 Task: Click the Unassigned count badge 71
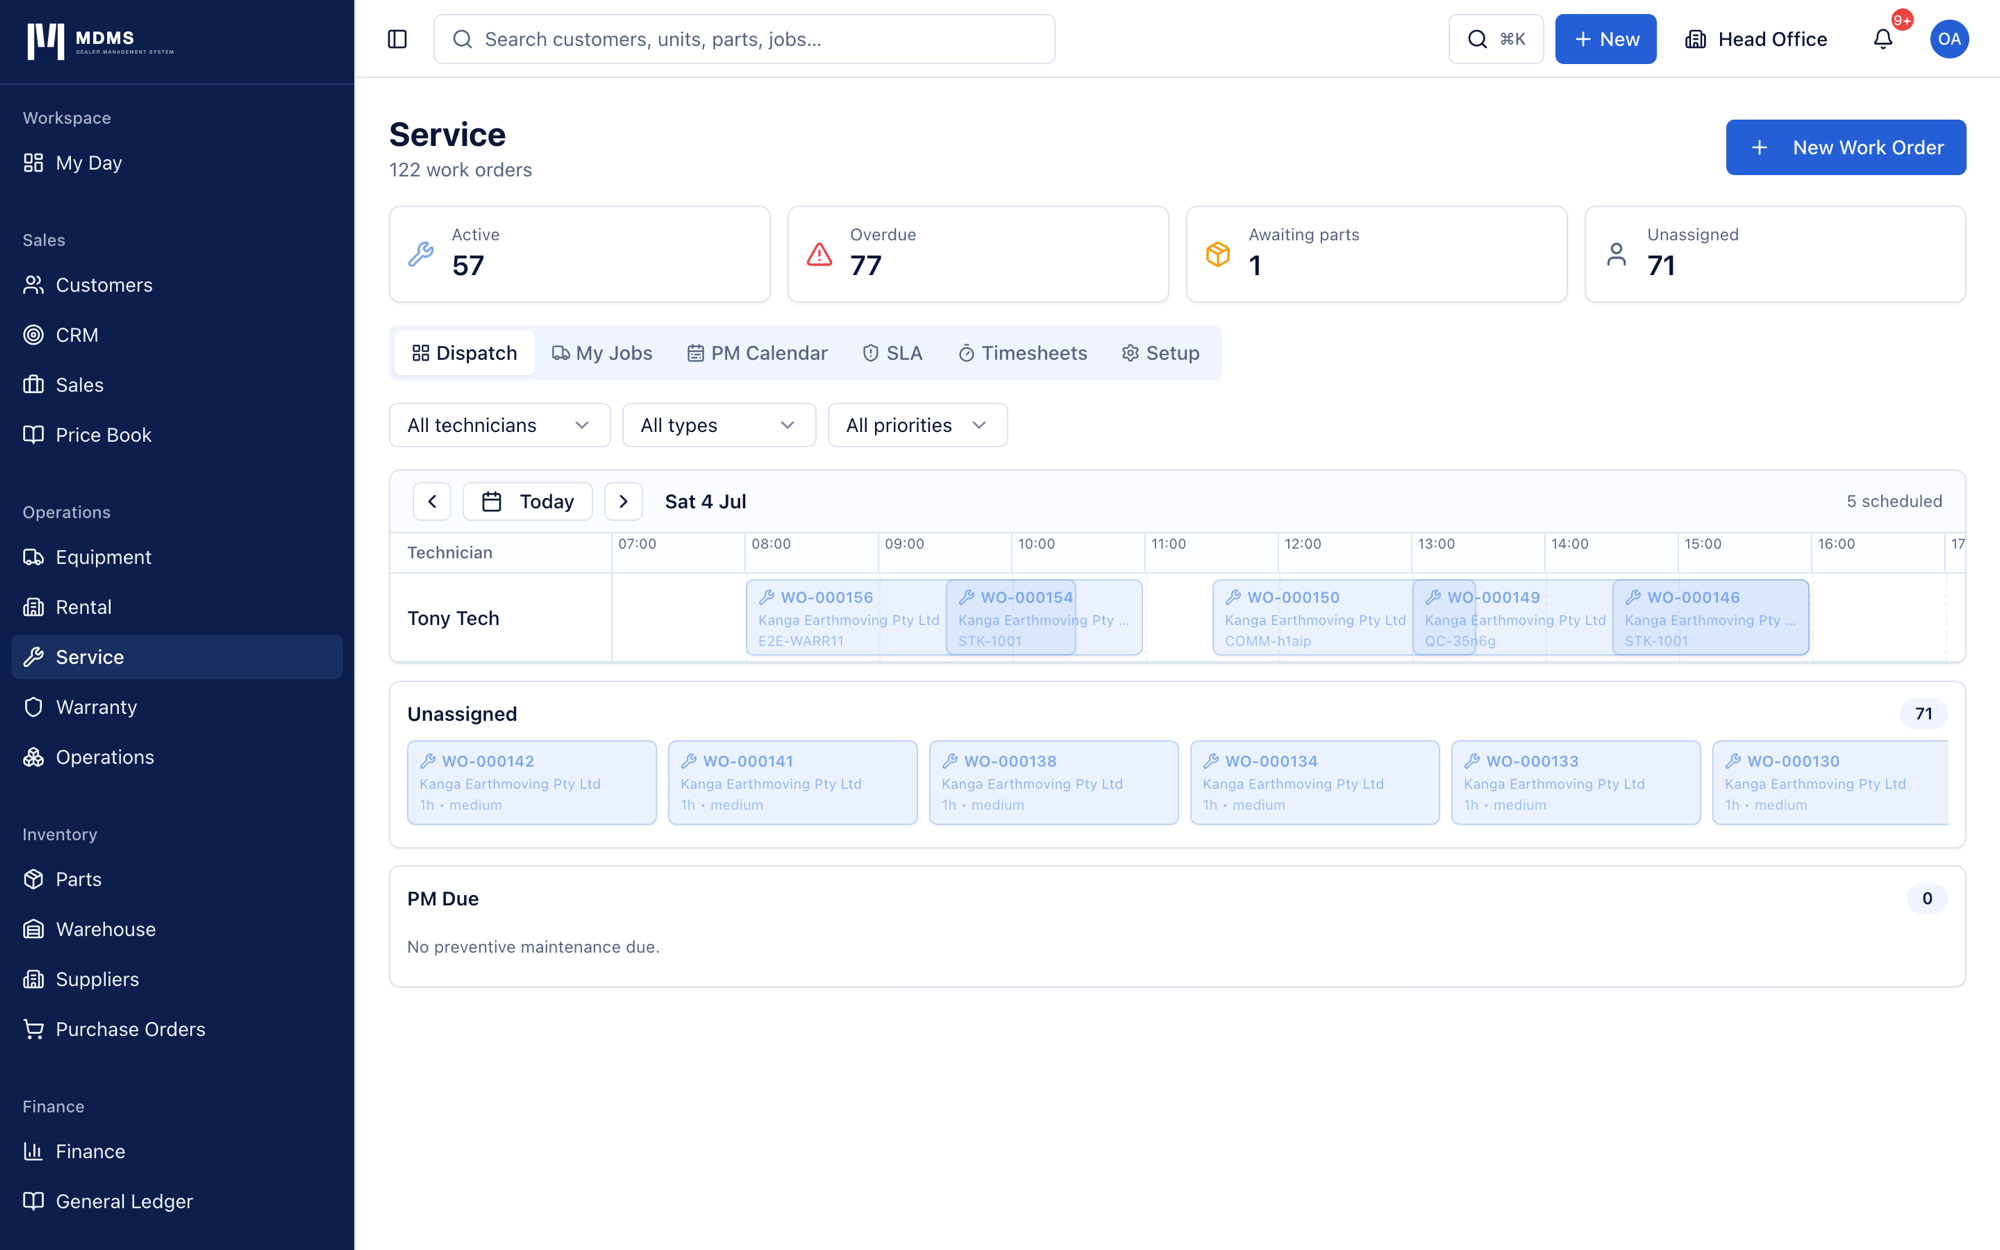point(1923,714)
